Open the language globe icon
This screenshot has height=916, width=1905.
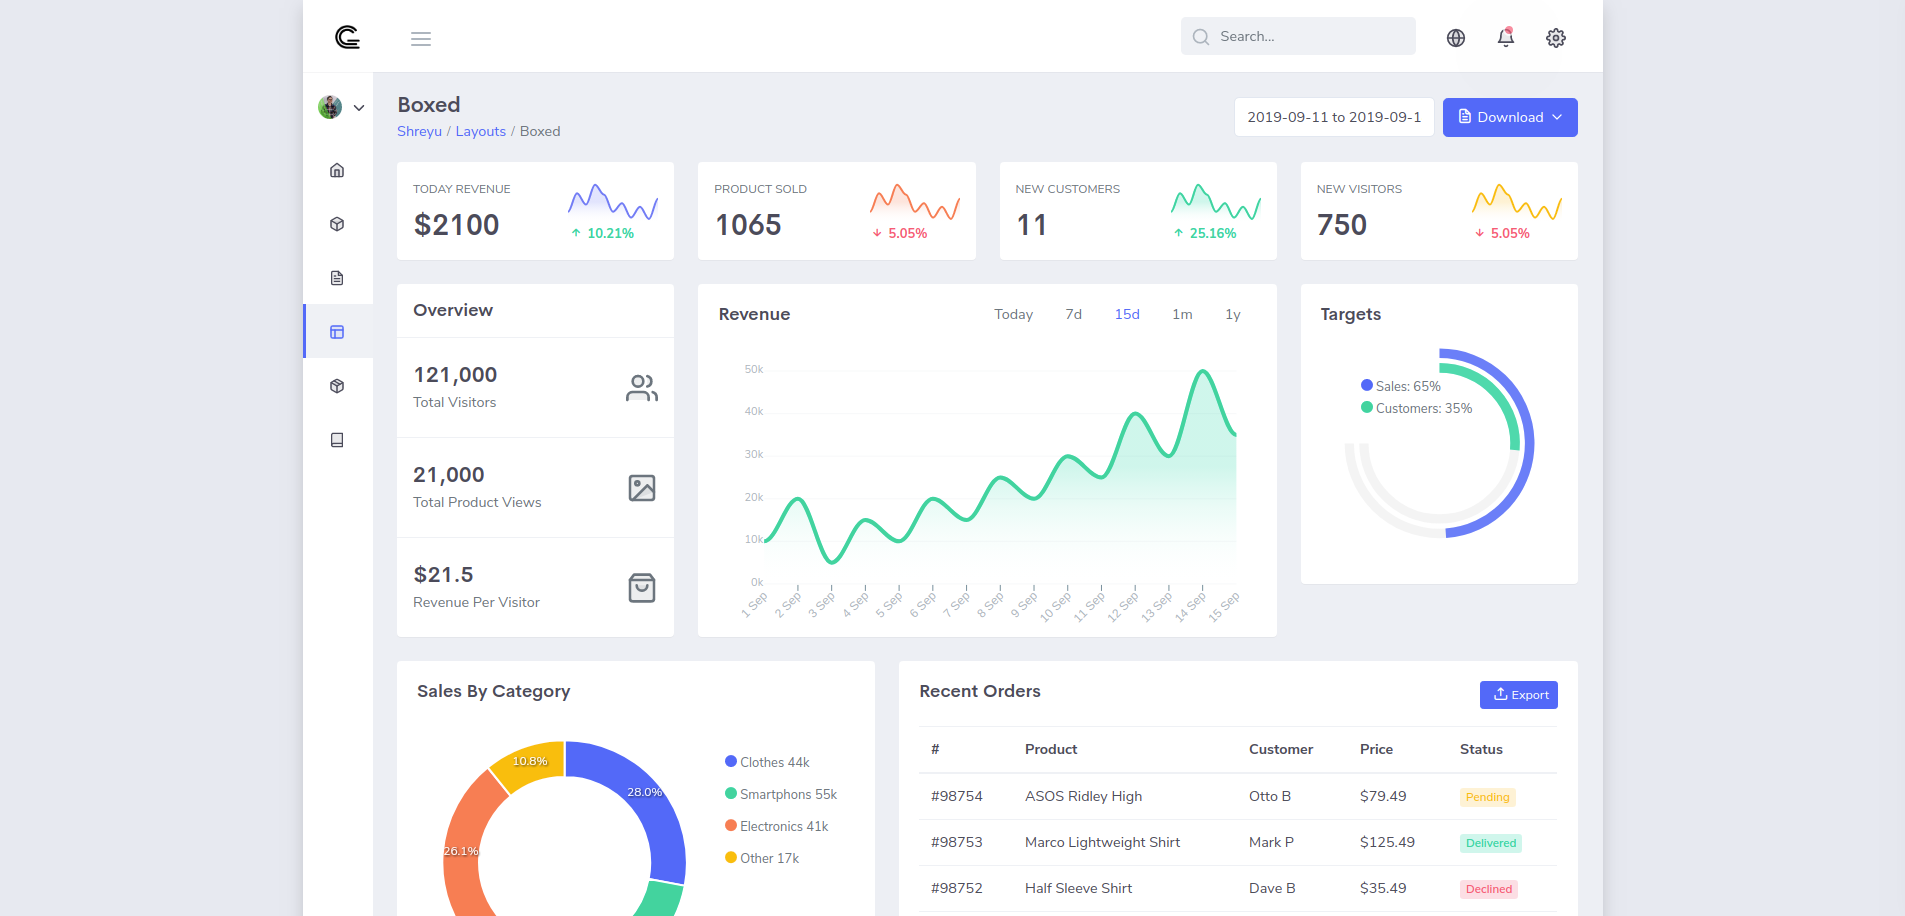click(x=1456, y=38)
